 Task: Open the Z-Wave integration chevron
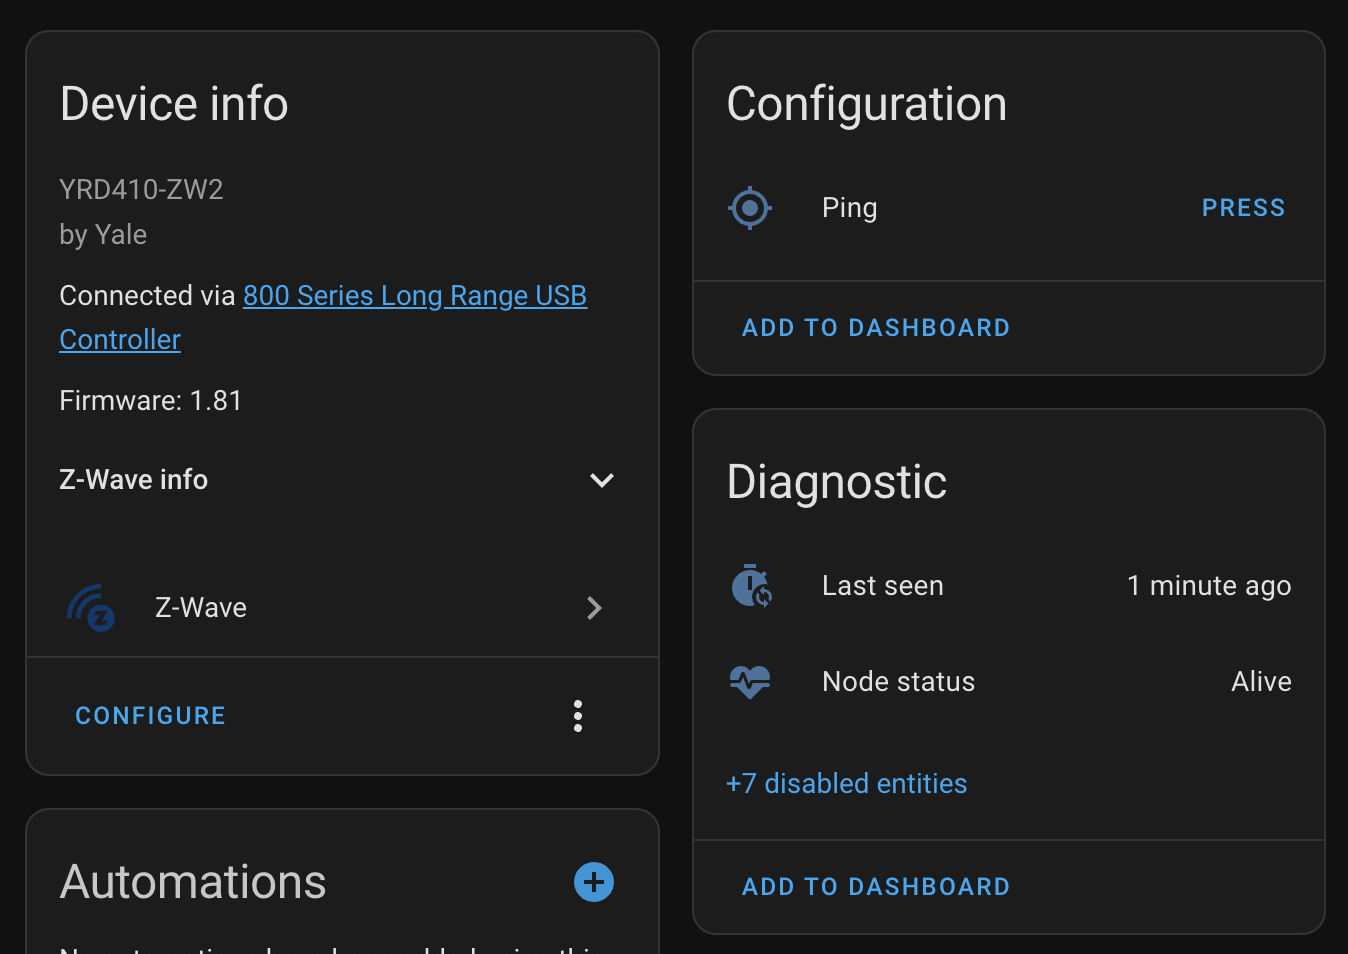594,608
